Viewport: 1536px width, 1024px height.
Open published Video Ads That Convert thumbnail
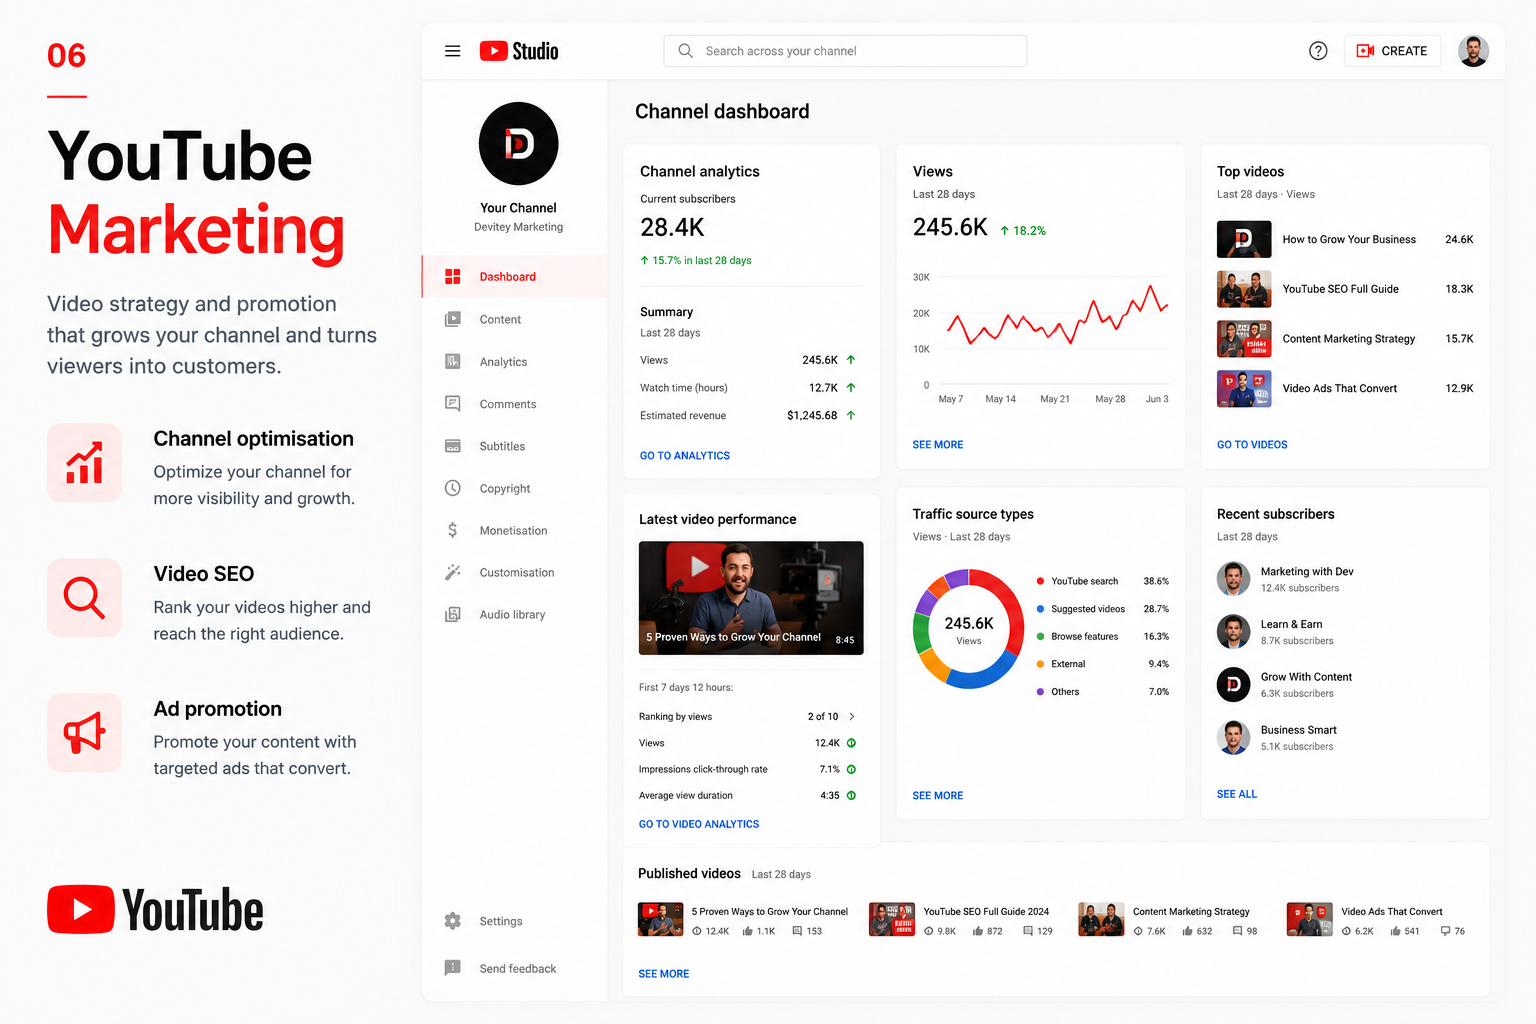pyautogui.click(x=1309, y=919)
